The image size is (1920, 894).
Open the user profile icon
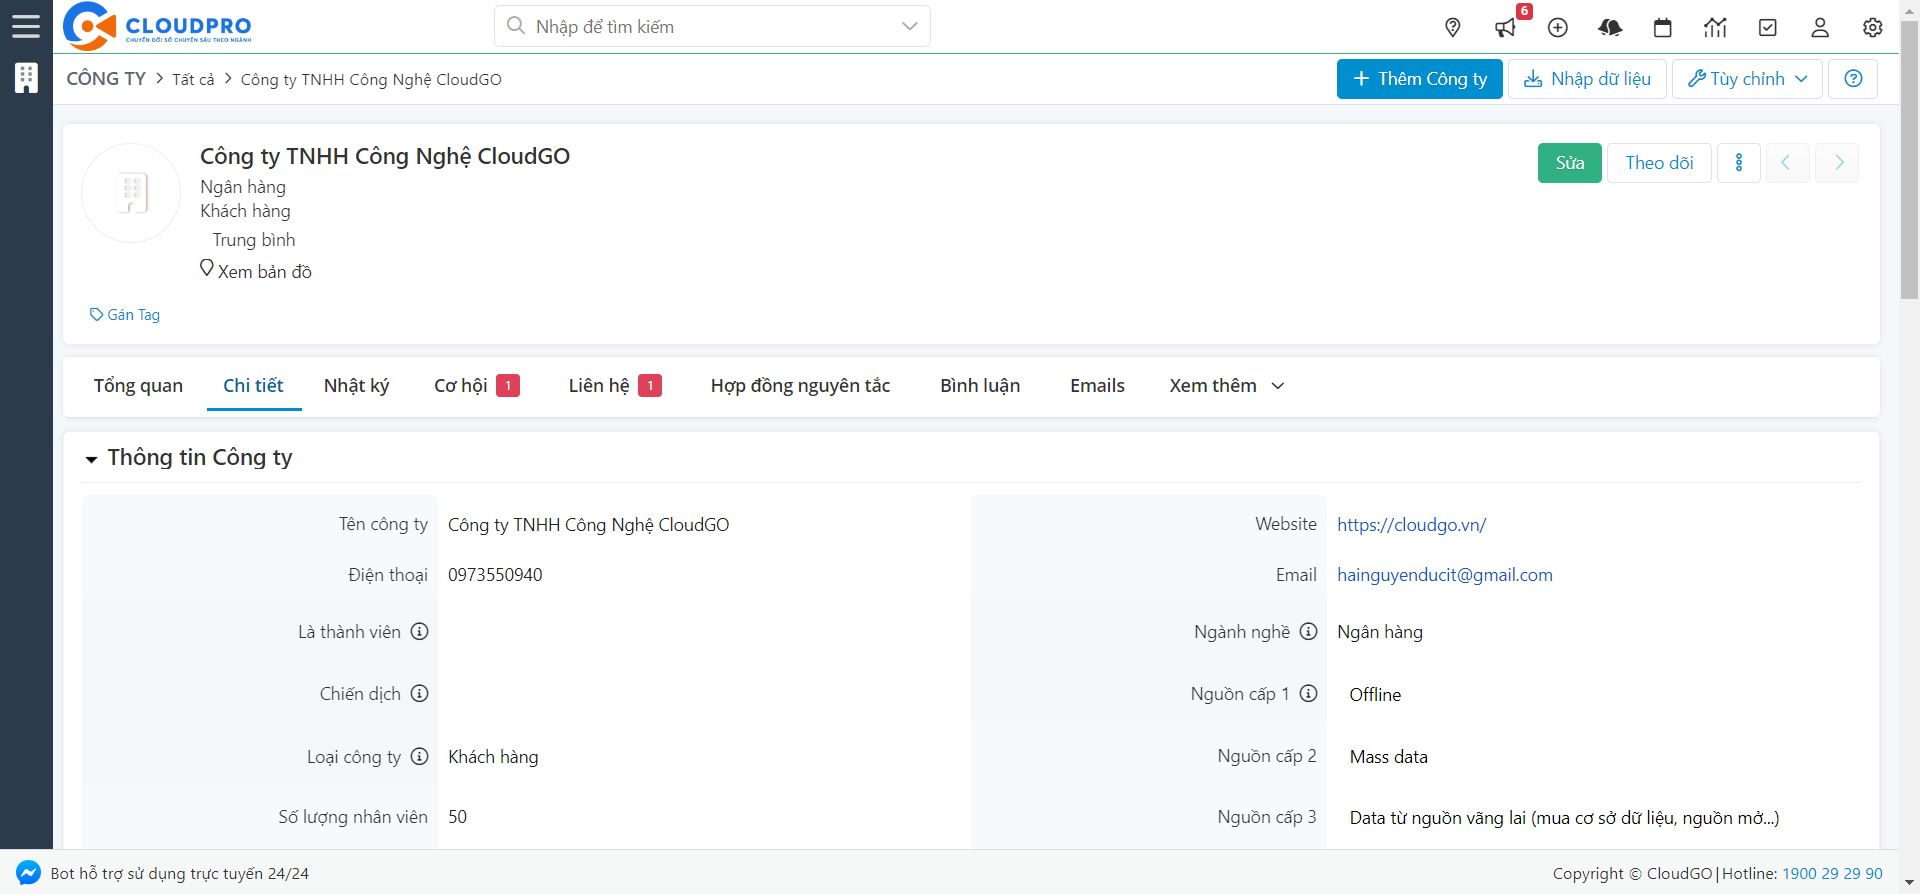(1820, 28)
